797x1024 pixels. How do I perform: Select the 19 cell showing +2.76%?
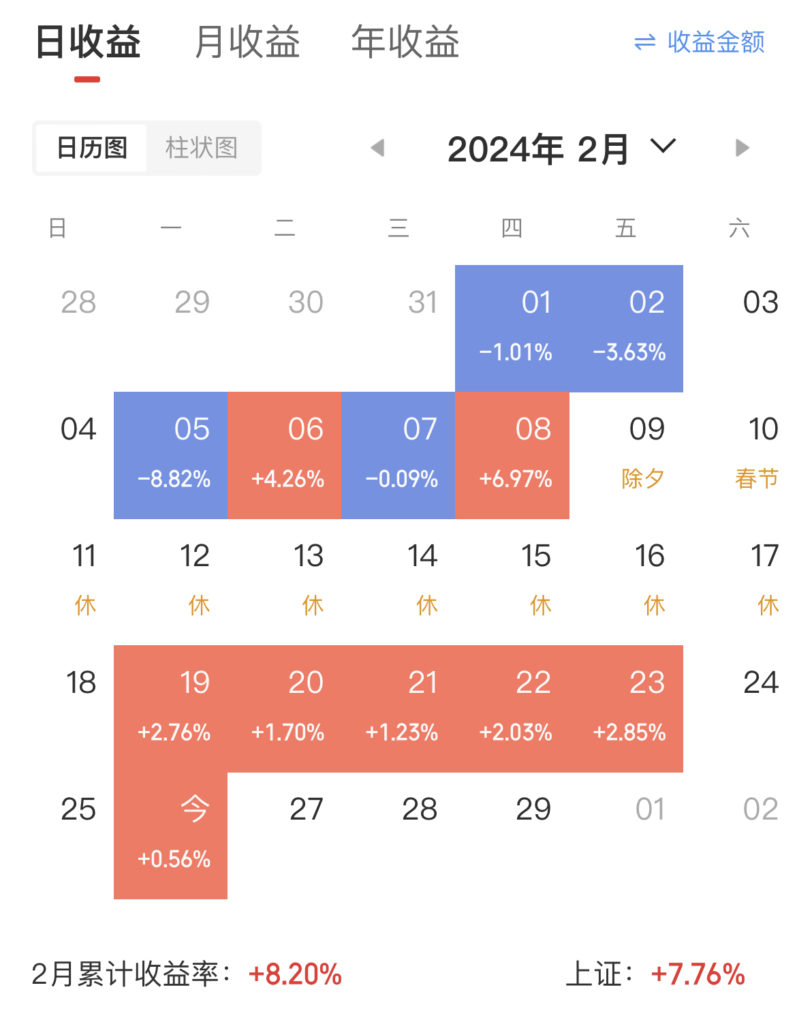tap(171, 709)
